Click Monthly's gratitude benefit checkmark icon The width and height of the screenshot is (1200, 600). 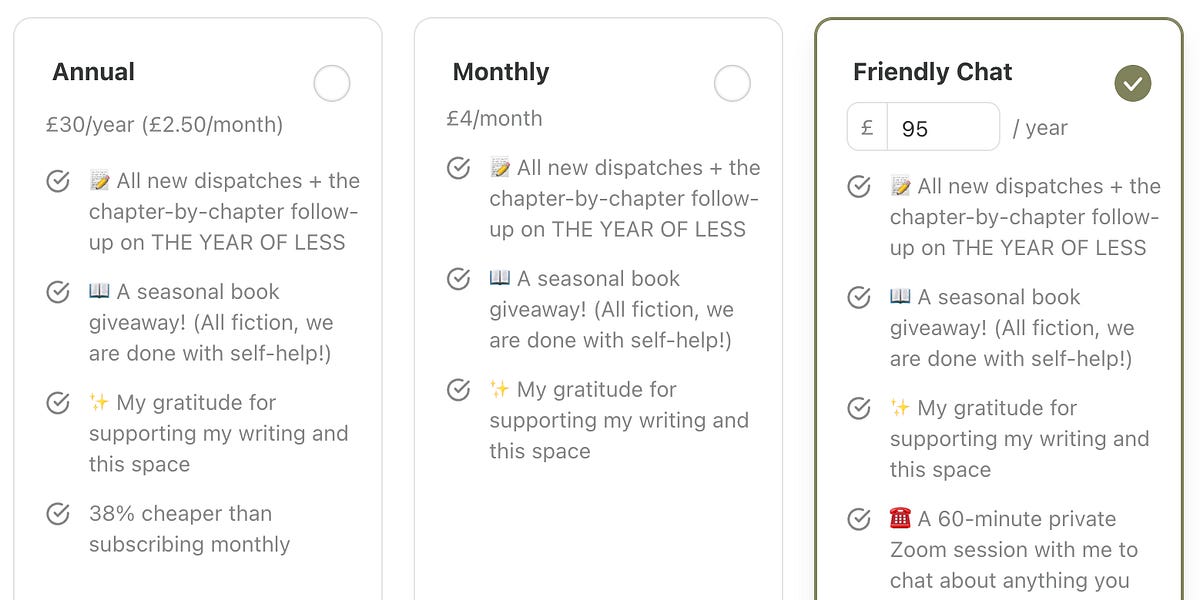[458, 390]
